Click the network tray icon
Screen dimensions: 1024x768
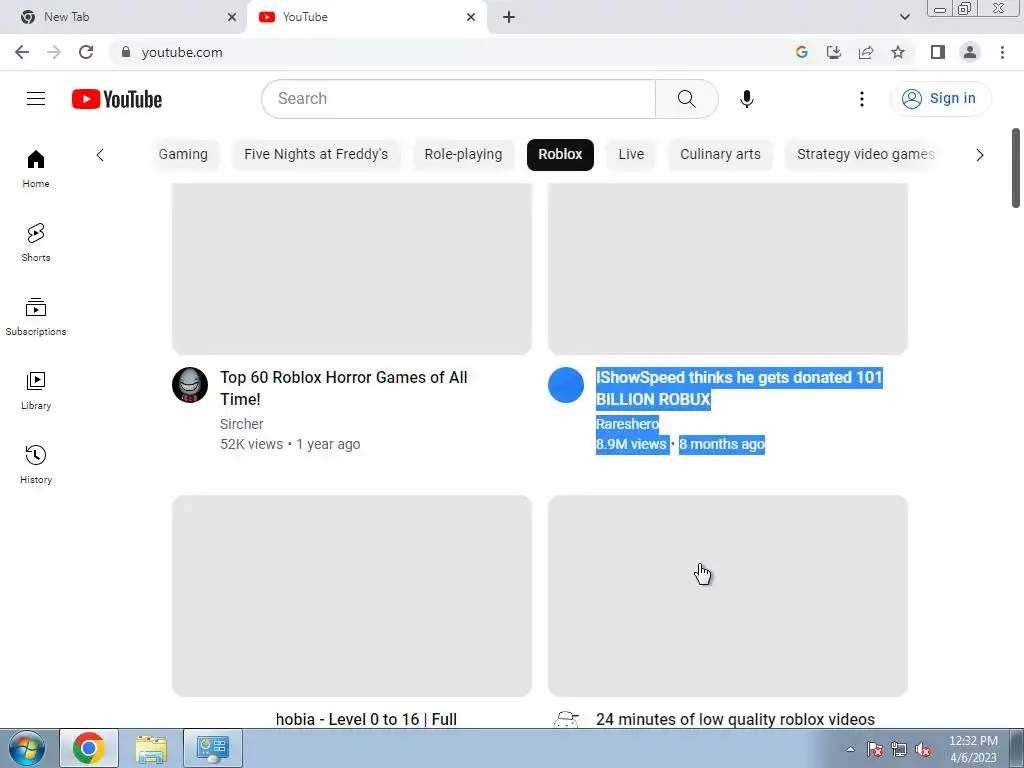tap(899, 749)
